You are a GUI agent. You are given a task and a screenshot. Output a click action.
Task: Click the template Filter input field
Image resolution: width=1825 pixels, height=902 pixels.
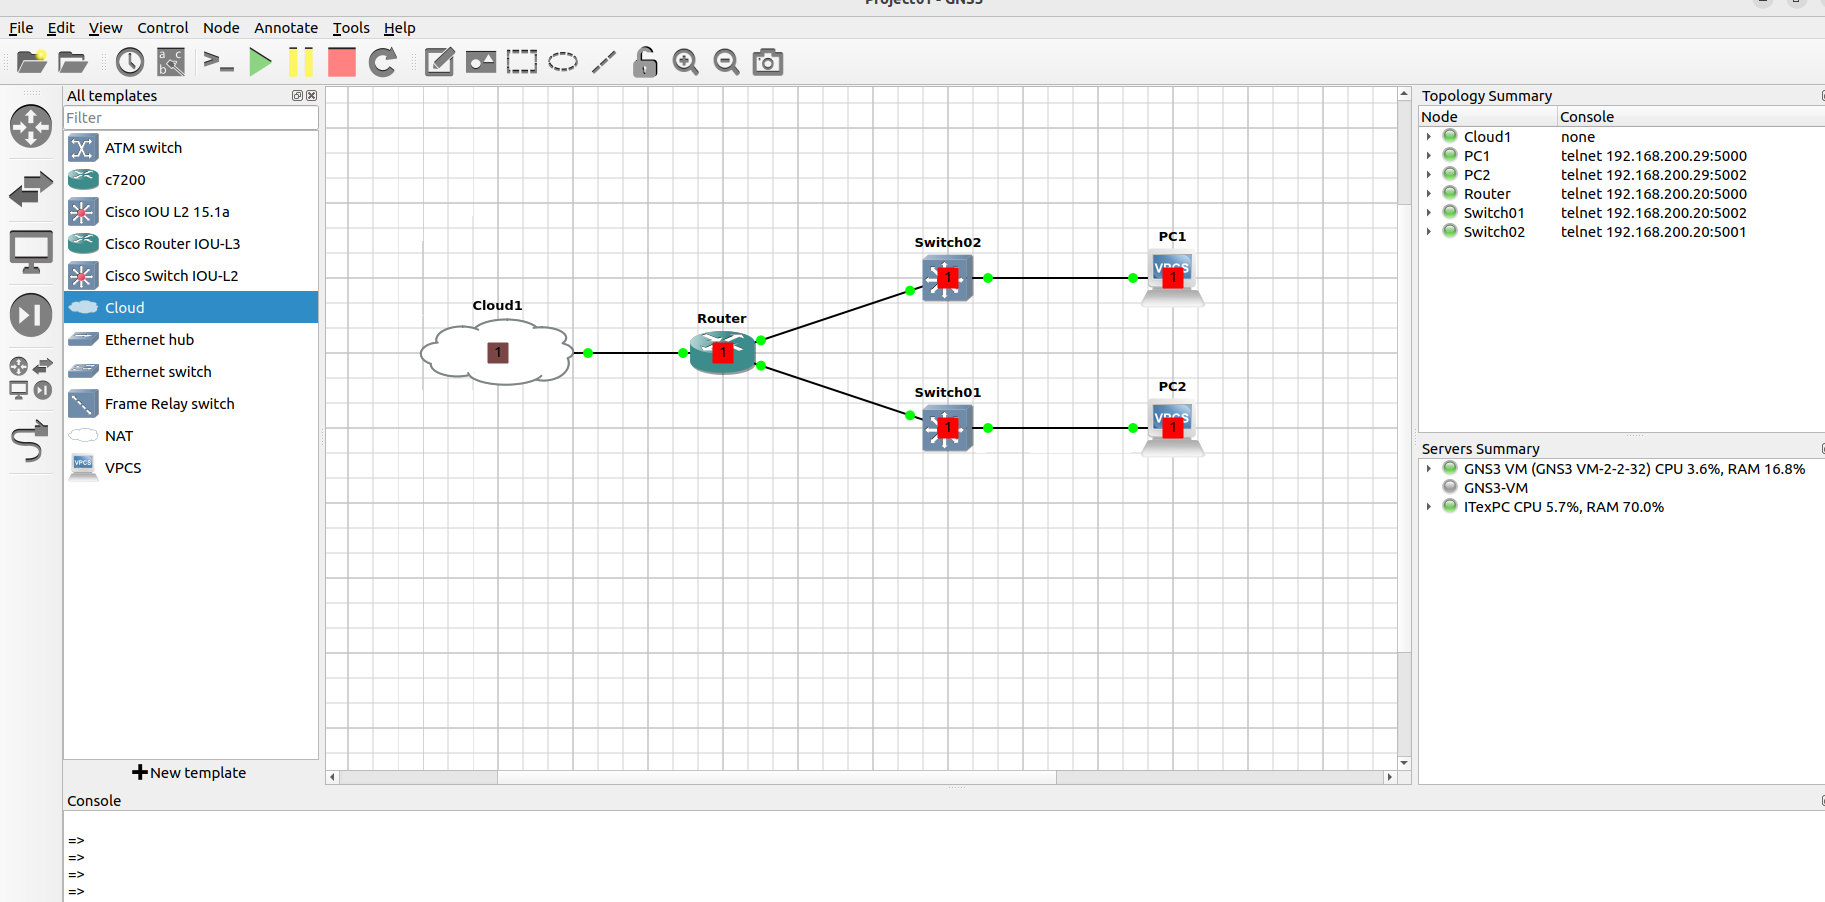190,118
